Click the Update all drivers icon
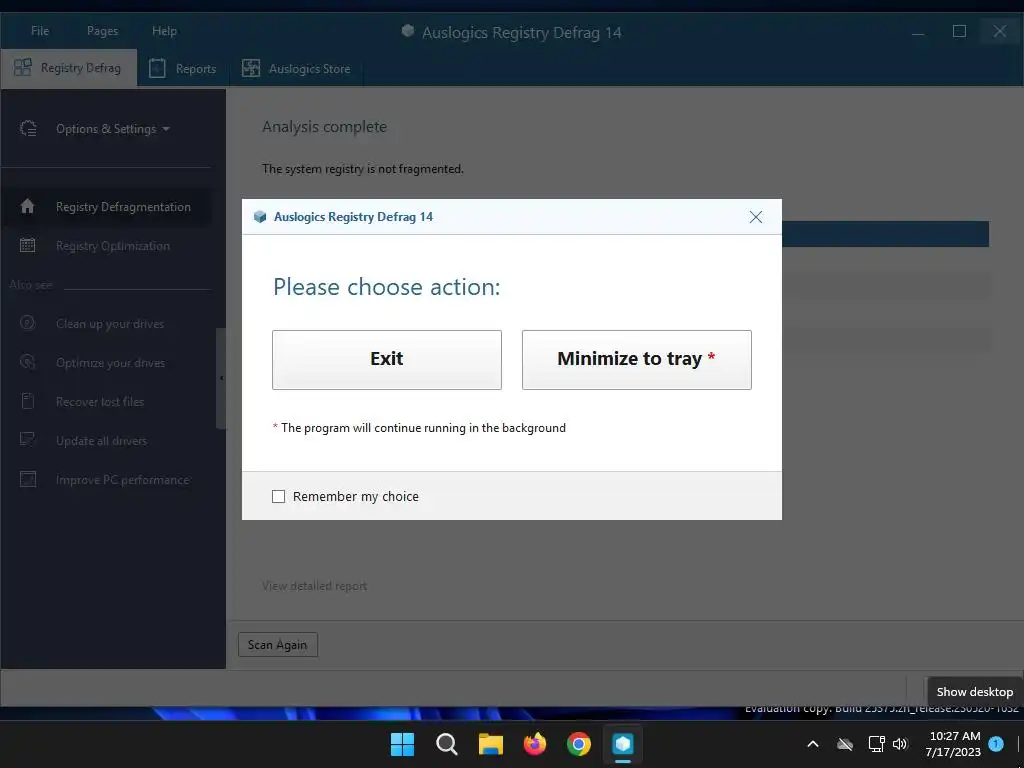This screenshot has height=768, width=1024. pyautogui.click(x=27, y=440)
